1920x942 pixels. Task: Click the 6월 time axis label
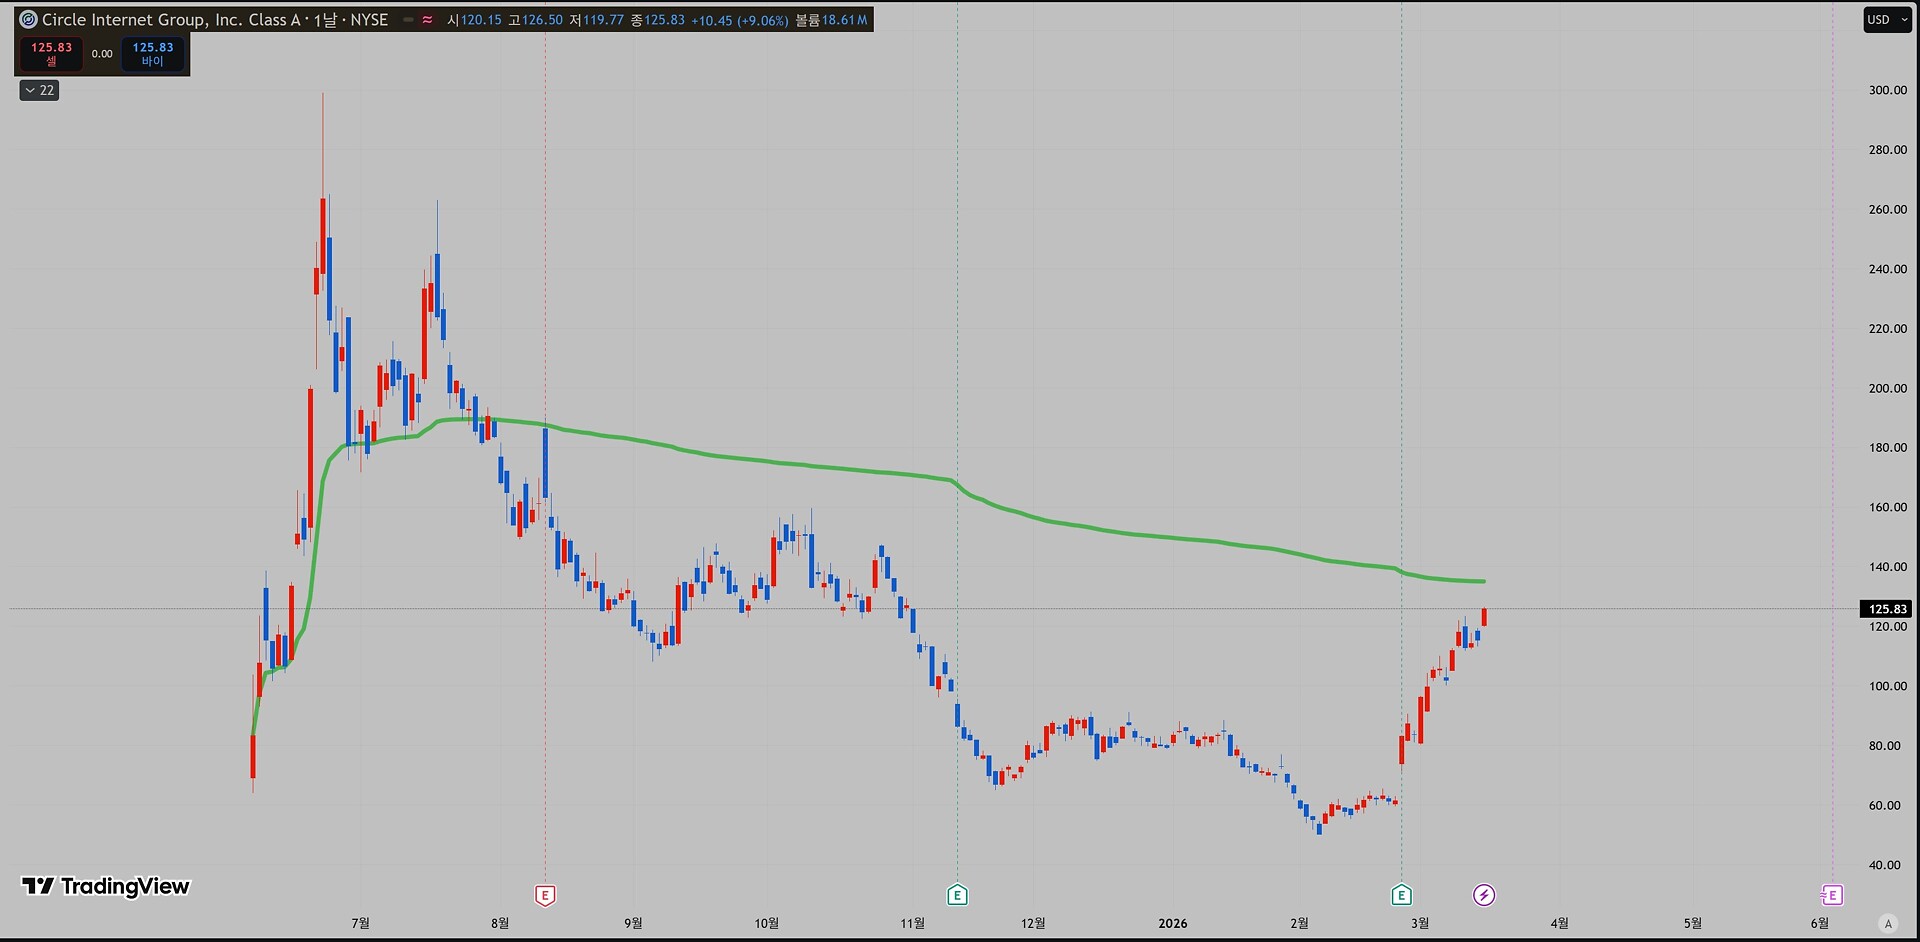1819,923
